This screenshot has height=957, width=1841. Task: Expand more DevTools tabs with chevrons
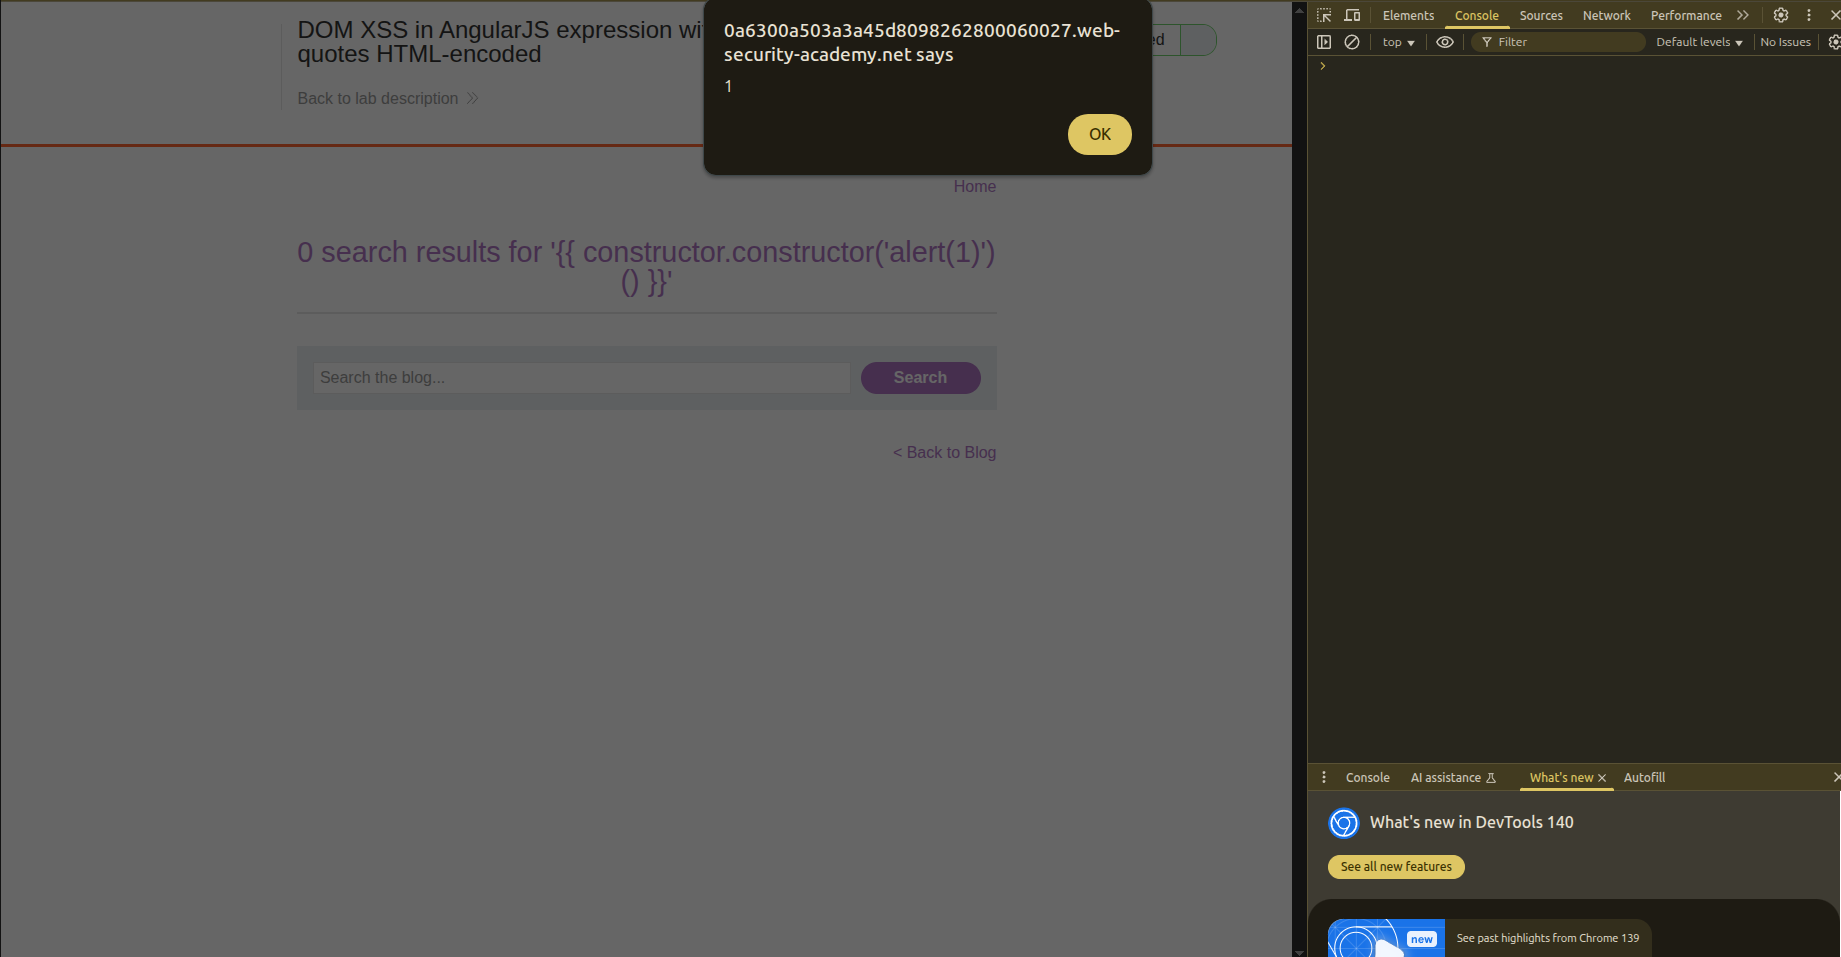click(1743, 15)
